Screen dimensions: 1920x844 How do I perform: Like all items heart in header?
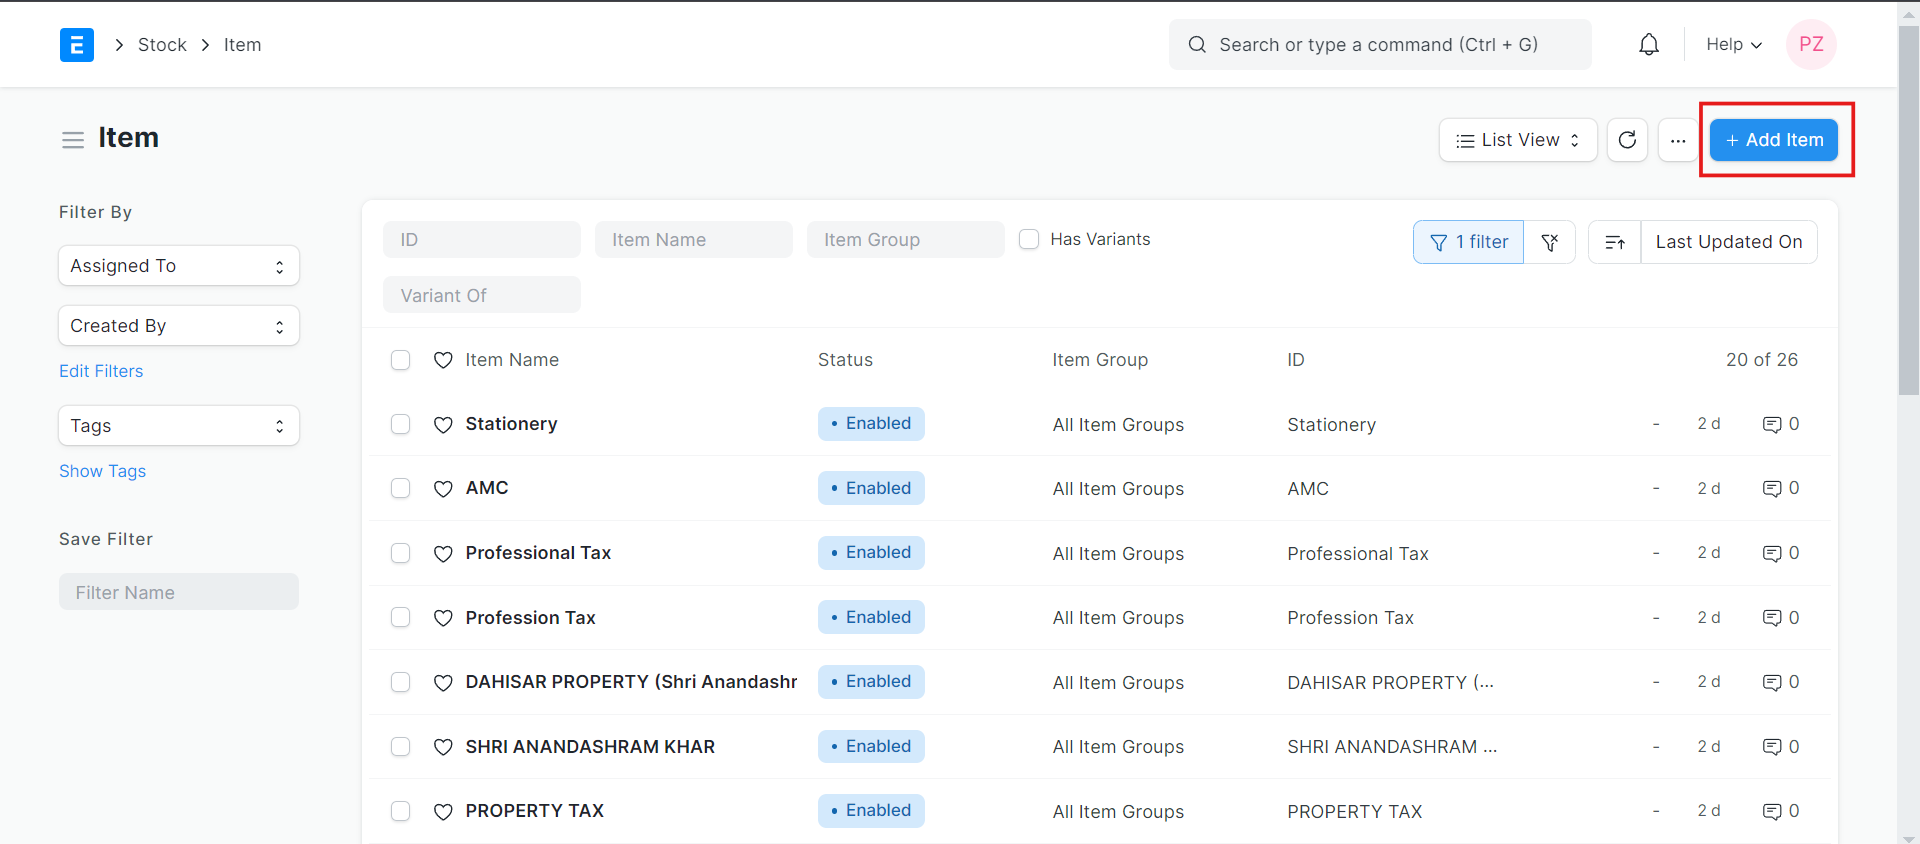point(443,360)
